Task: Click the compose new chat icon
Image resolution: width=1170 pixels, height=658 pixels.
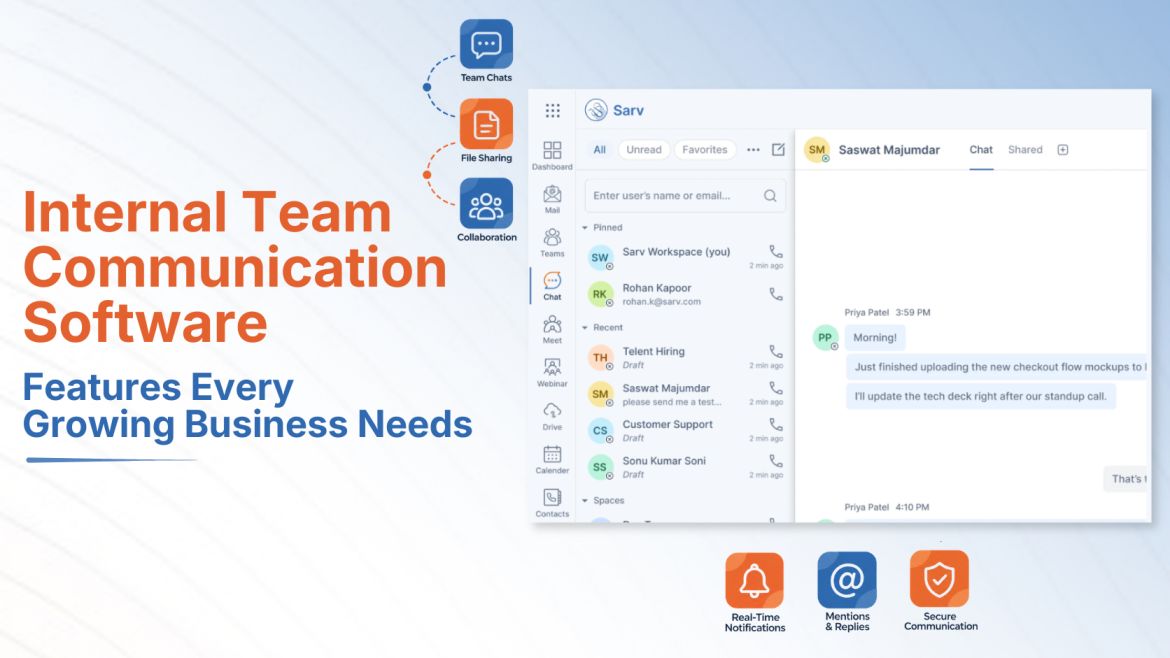Action: [x=778, y=149]
